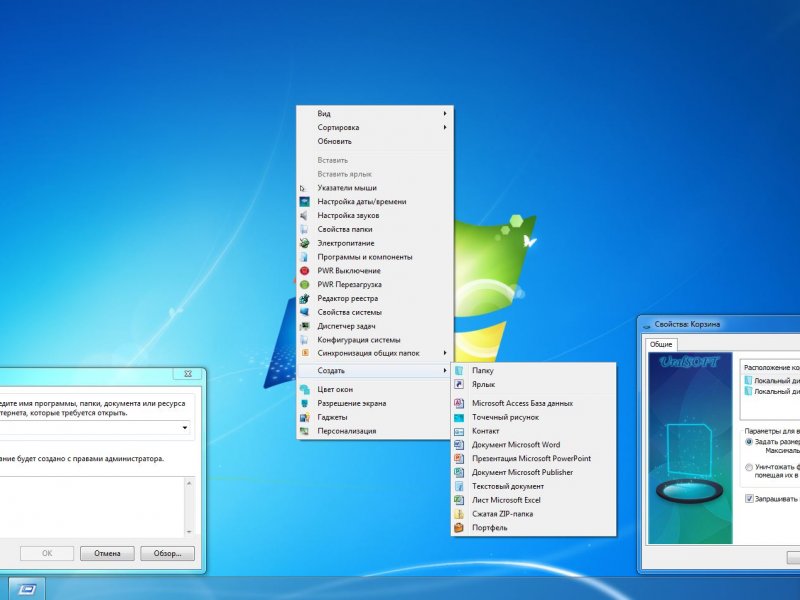Click the Word document icon in submenu

[x=459, y=445]
